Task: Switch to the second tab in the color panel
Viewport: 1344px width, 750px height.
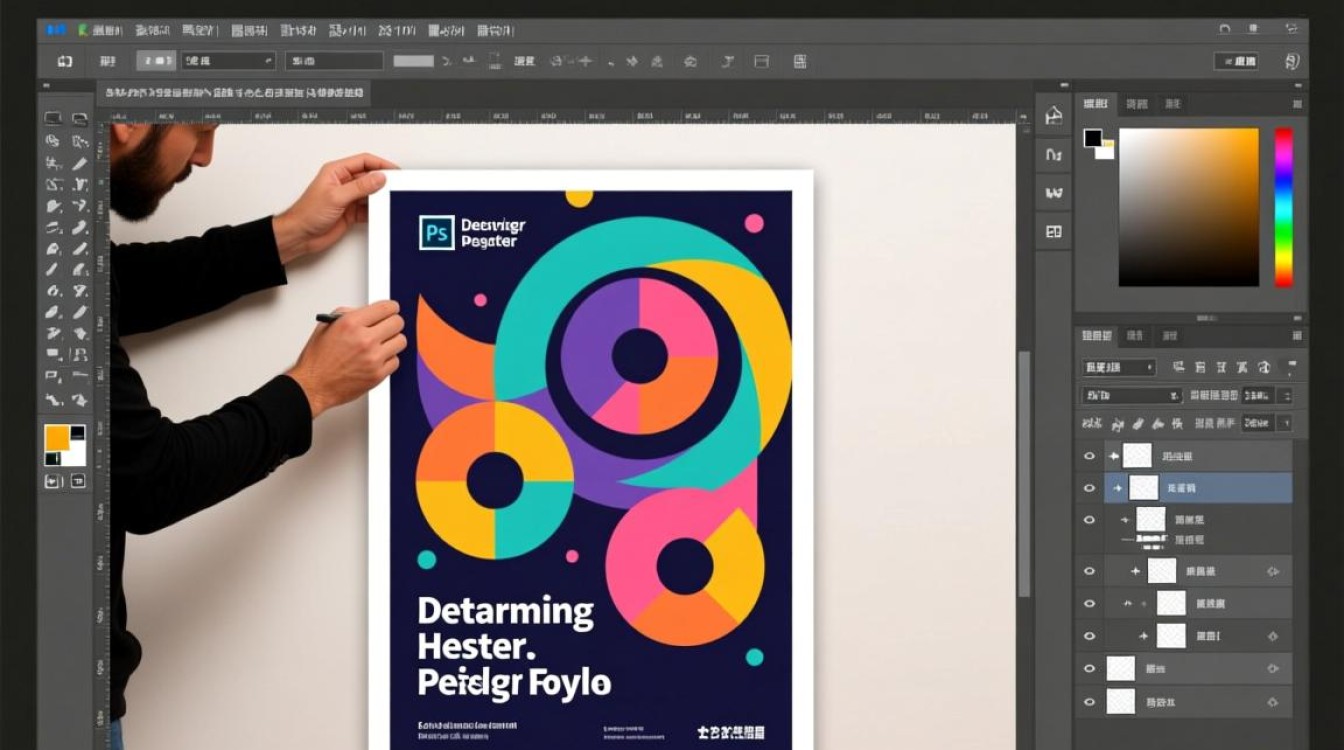Action: (1136, 104)
